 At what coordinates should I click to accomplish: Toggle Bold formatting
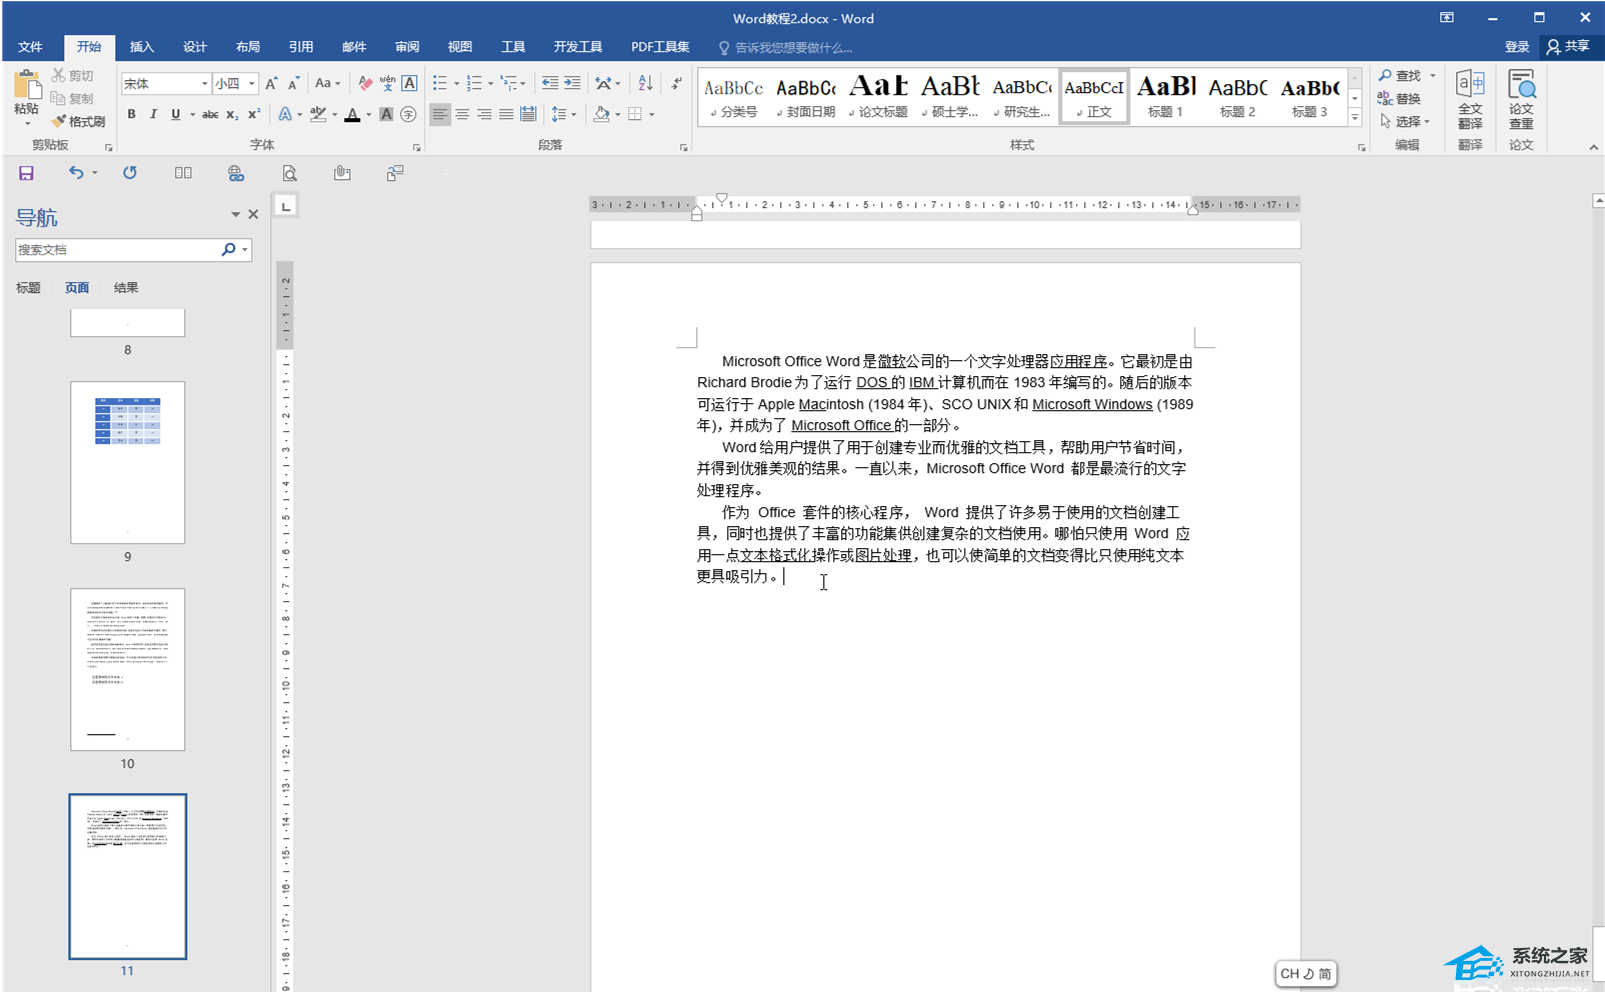tap(131, 115)
